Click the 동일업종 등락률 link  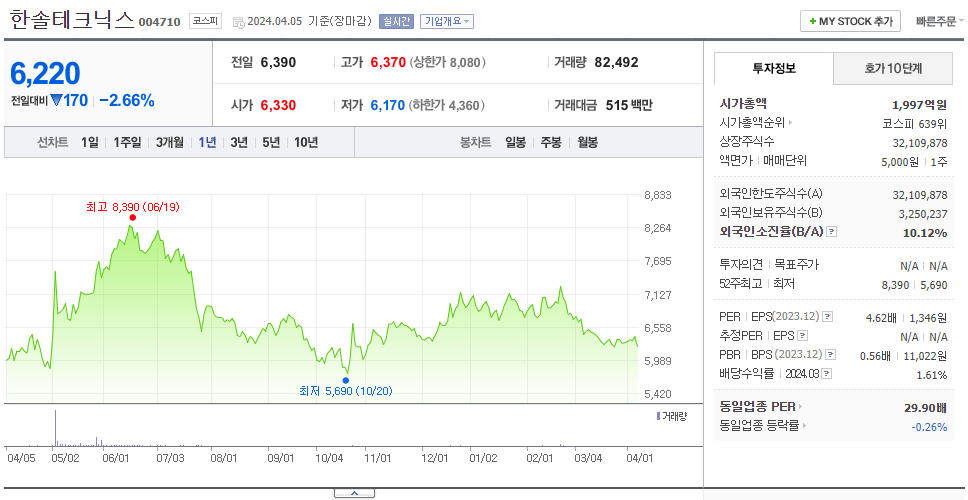coord(759,426)
